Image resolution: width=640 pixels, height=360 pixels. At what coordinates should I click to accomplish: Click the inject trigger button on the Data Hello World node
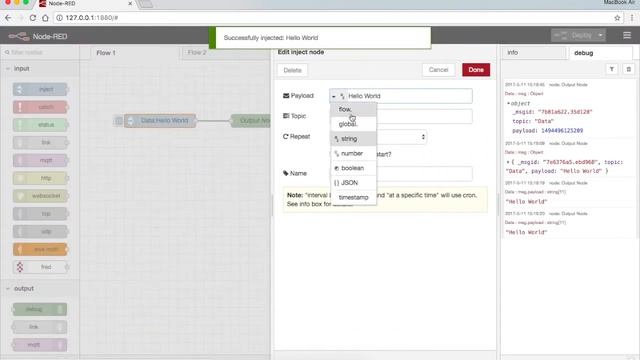coord(118,121)
